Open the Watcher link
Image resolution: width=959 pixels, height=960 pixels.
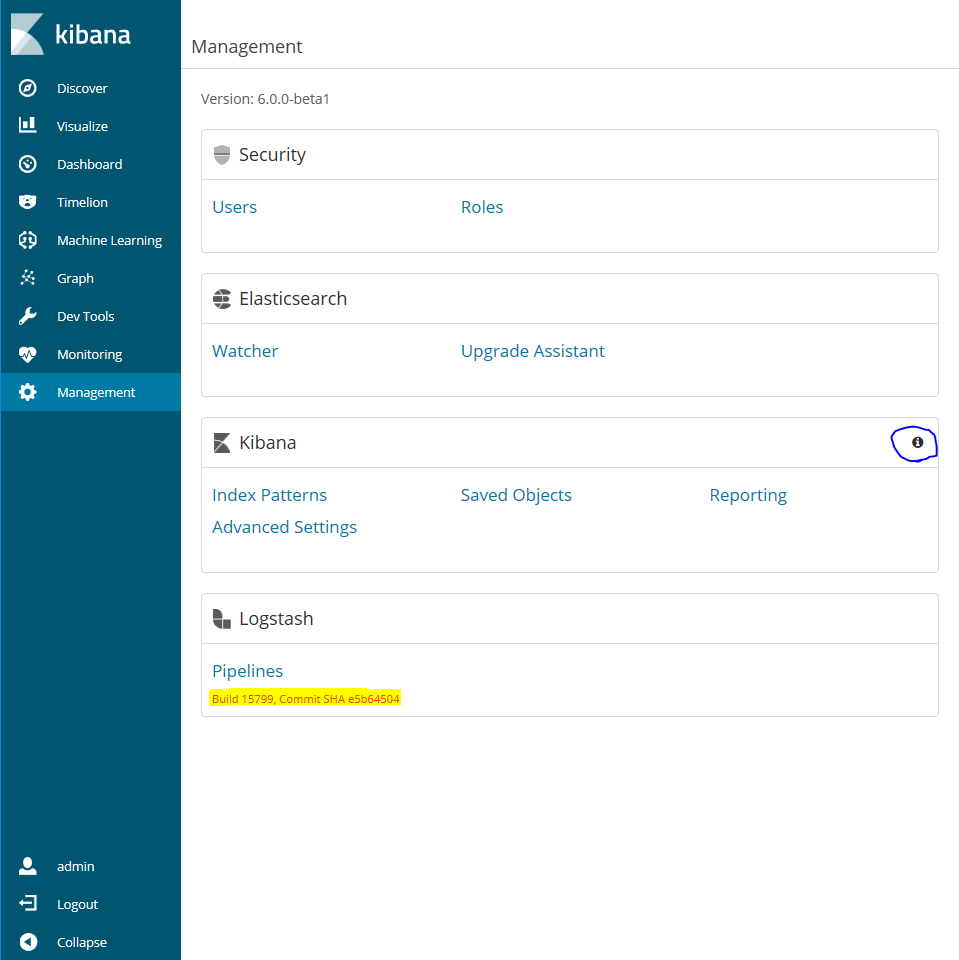tap(245, 351)
